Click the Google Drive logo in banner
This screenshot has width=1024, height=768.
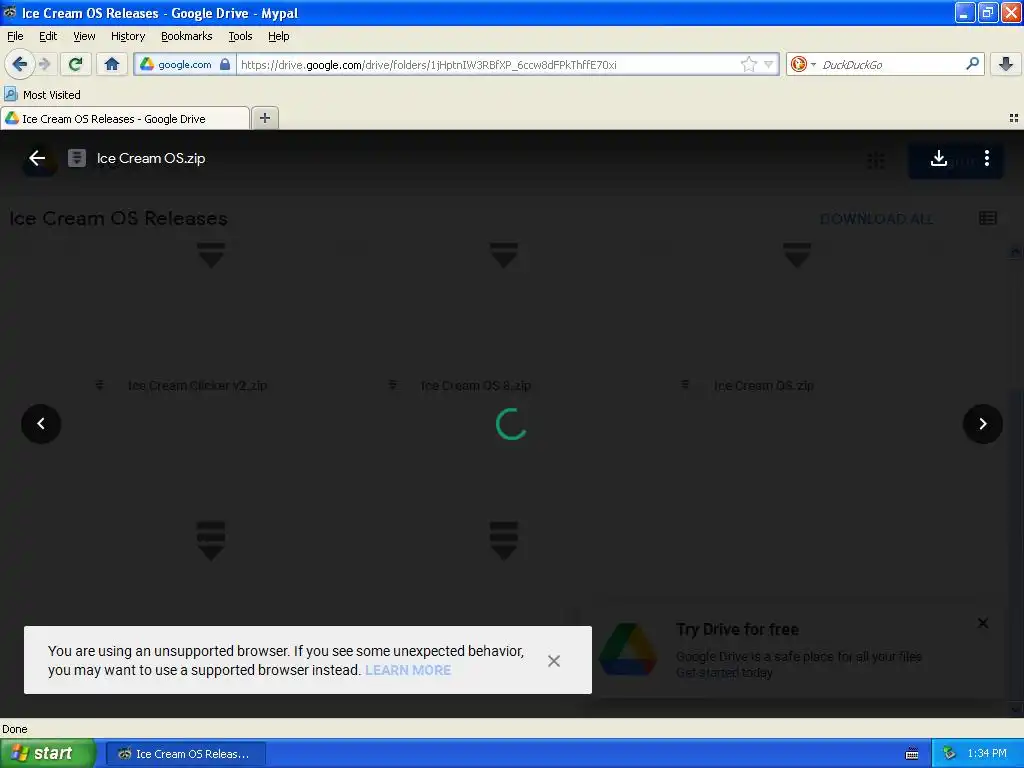(x=628, y=649)
